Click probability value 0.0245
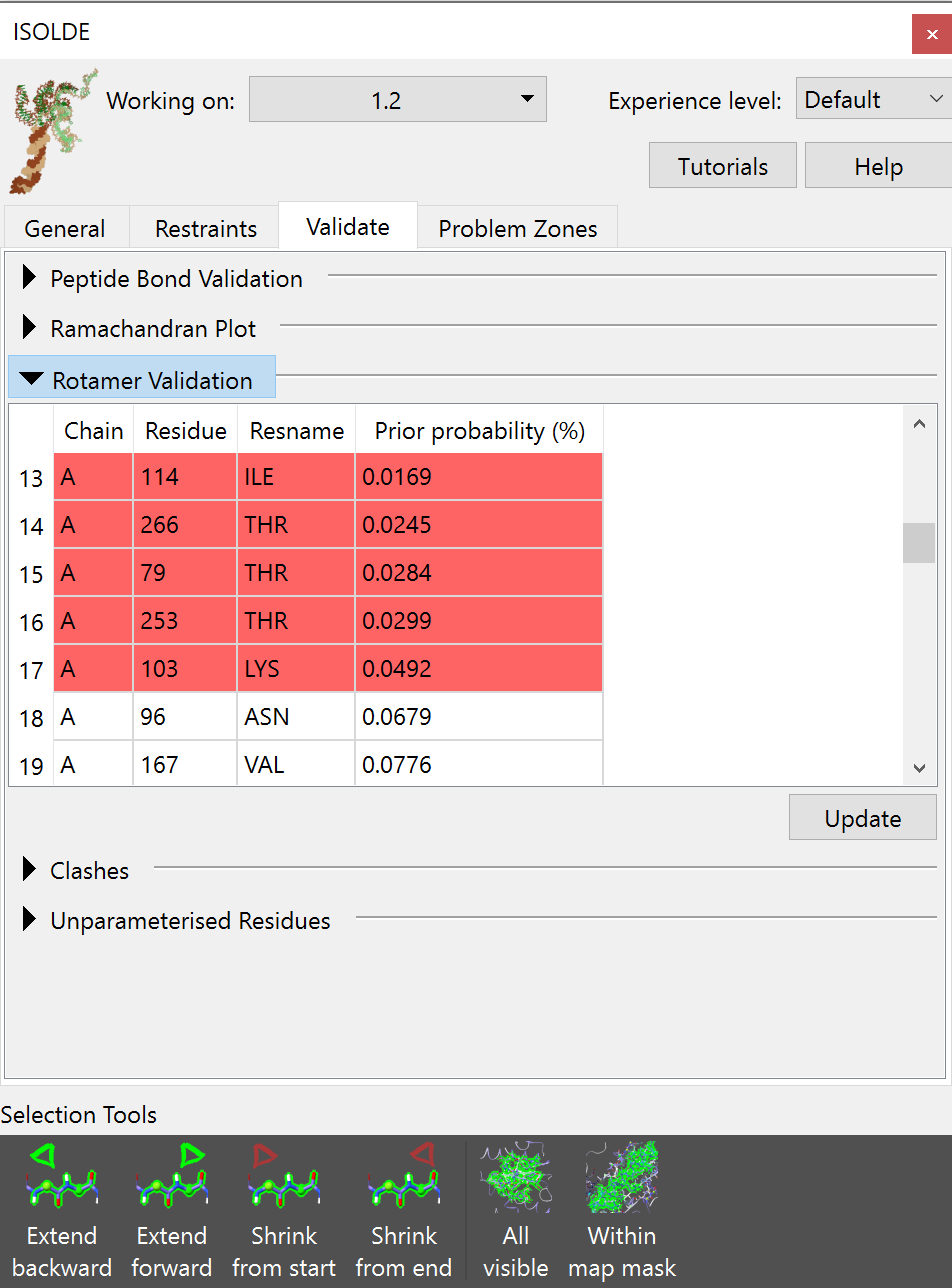 tap(480, 525)
